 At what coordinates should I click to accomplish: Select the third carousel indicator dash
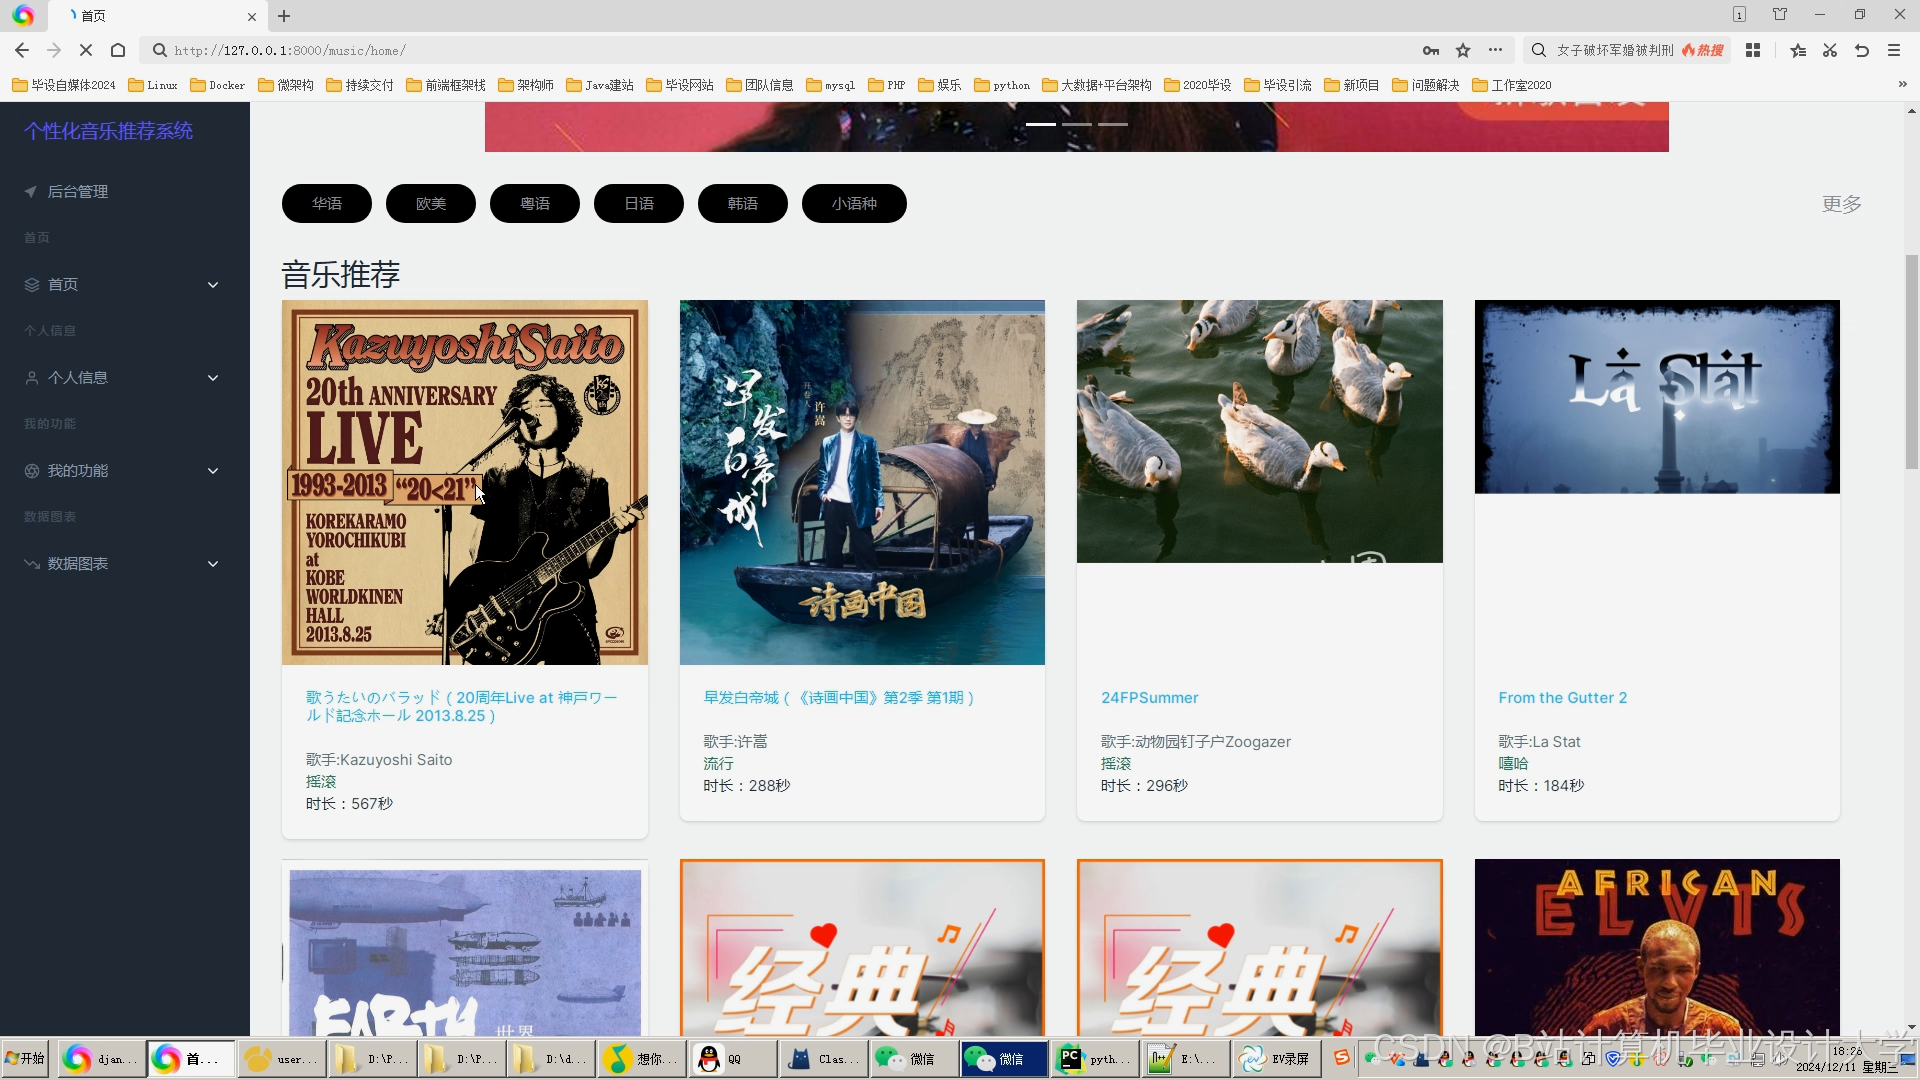click(1113, 124)
